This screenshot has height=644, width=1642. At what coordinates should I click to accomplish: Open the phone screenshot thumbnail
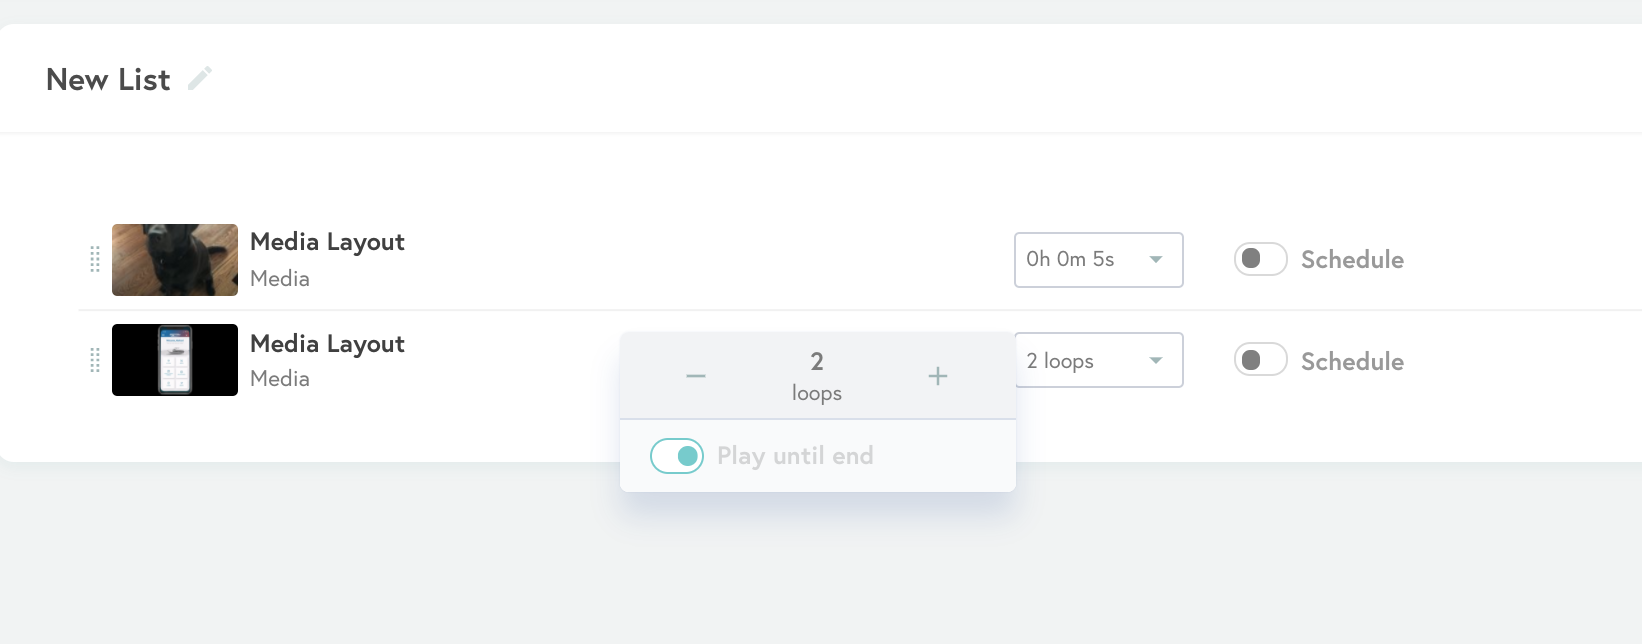tap(175, 360)
